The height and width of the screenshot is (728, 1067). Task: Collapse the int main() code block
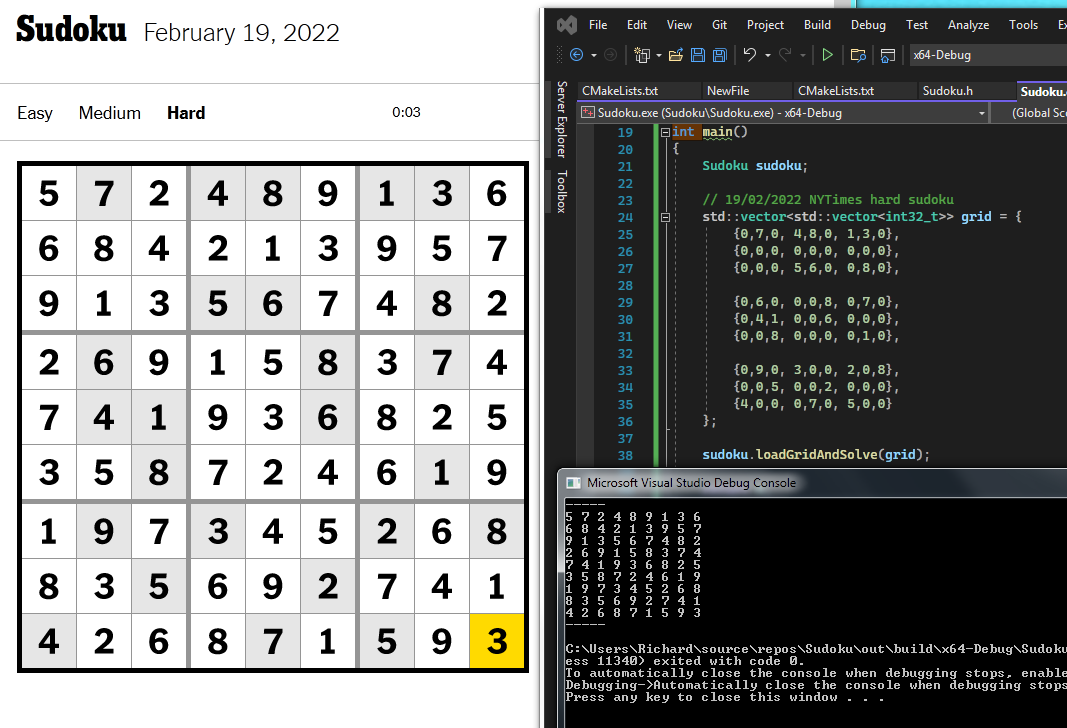(666, 133)
